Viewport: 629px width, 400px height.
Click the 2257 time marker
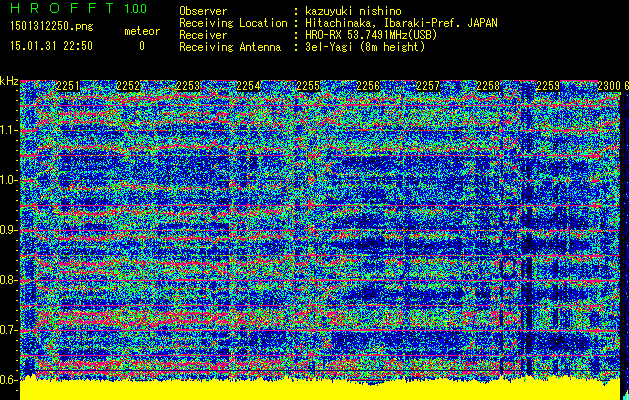tap(429, 87)
